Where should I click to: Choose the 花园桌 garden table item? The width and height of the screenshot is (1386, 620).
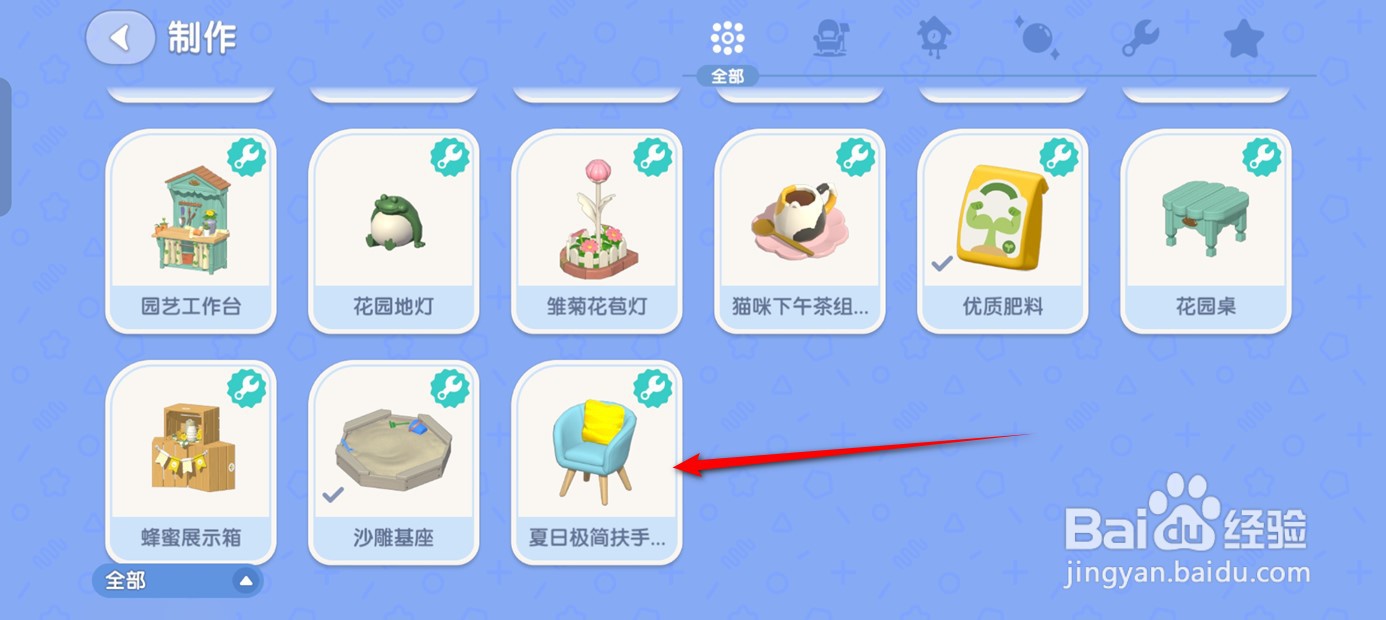click(1206, 231)
